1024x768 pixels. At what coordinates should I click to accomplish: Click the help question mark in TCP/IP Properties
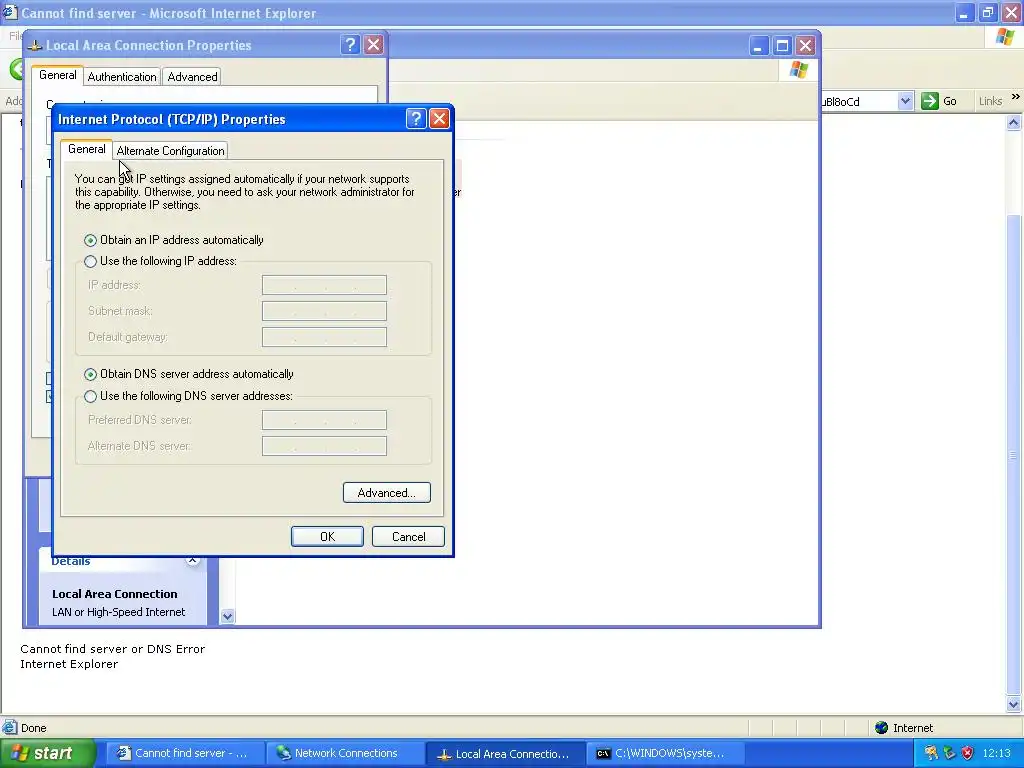416,119
